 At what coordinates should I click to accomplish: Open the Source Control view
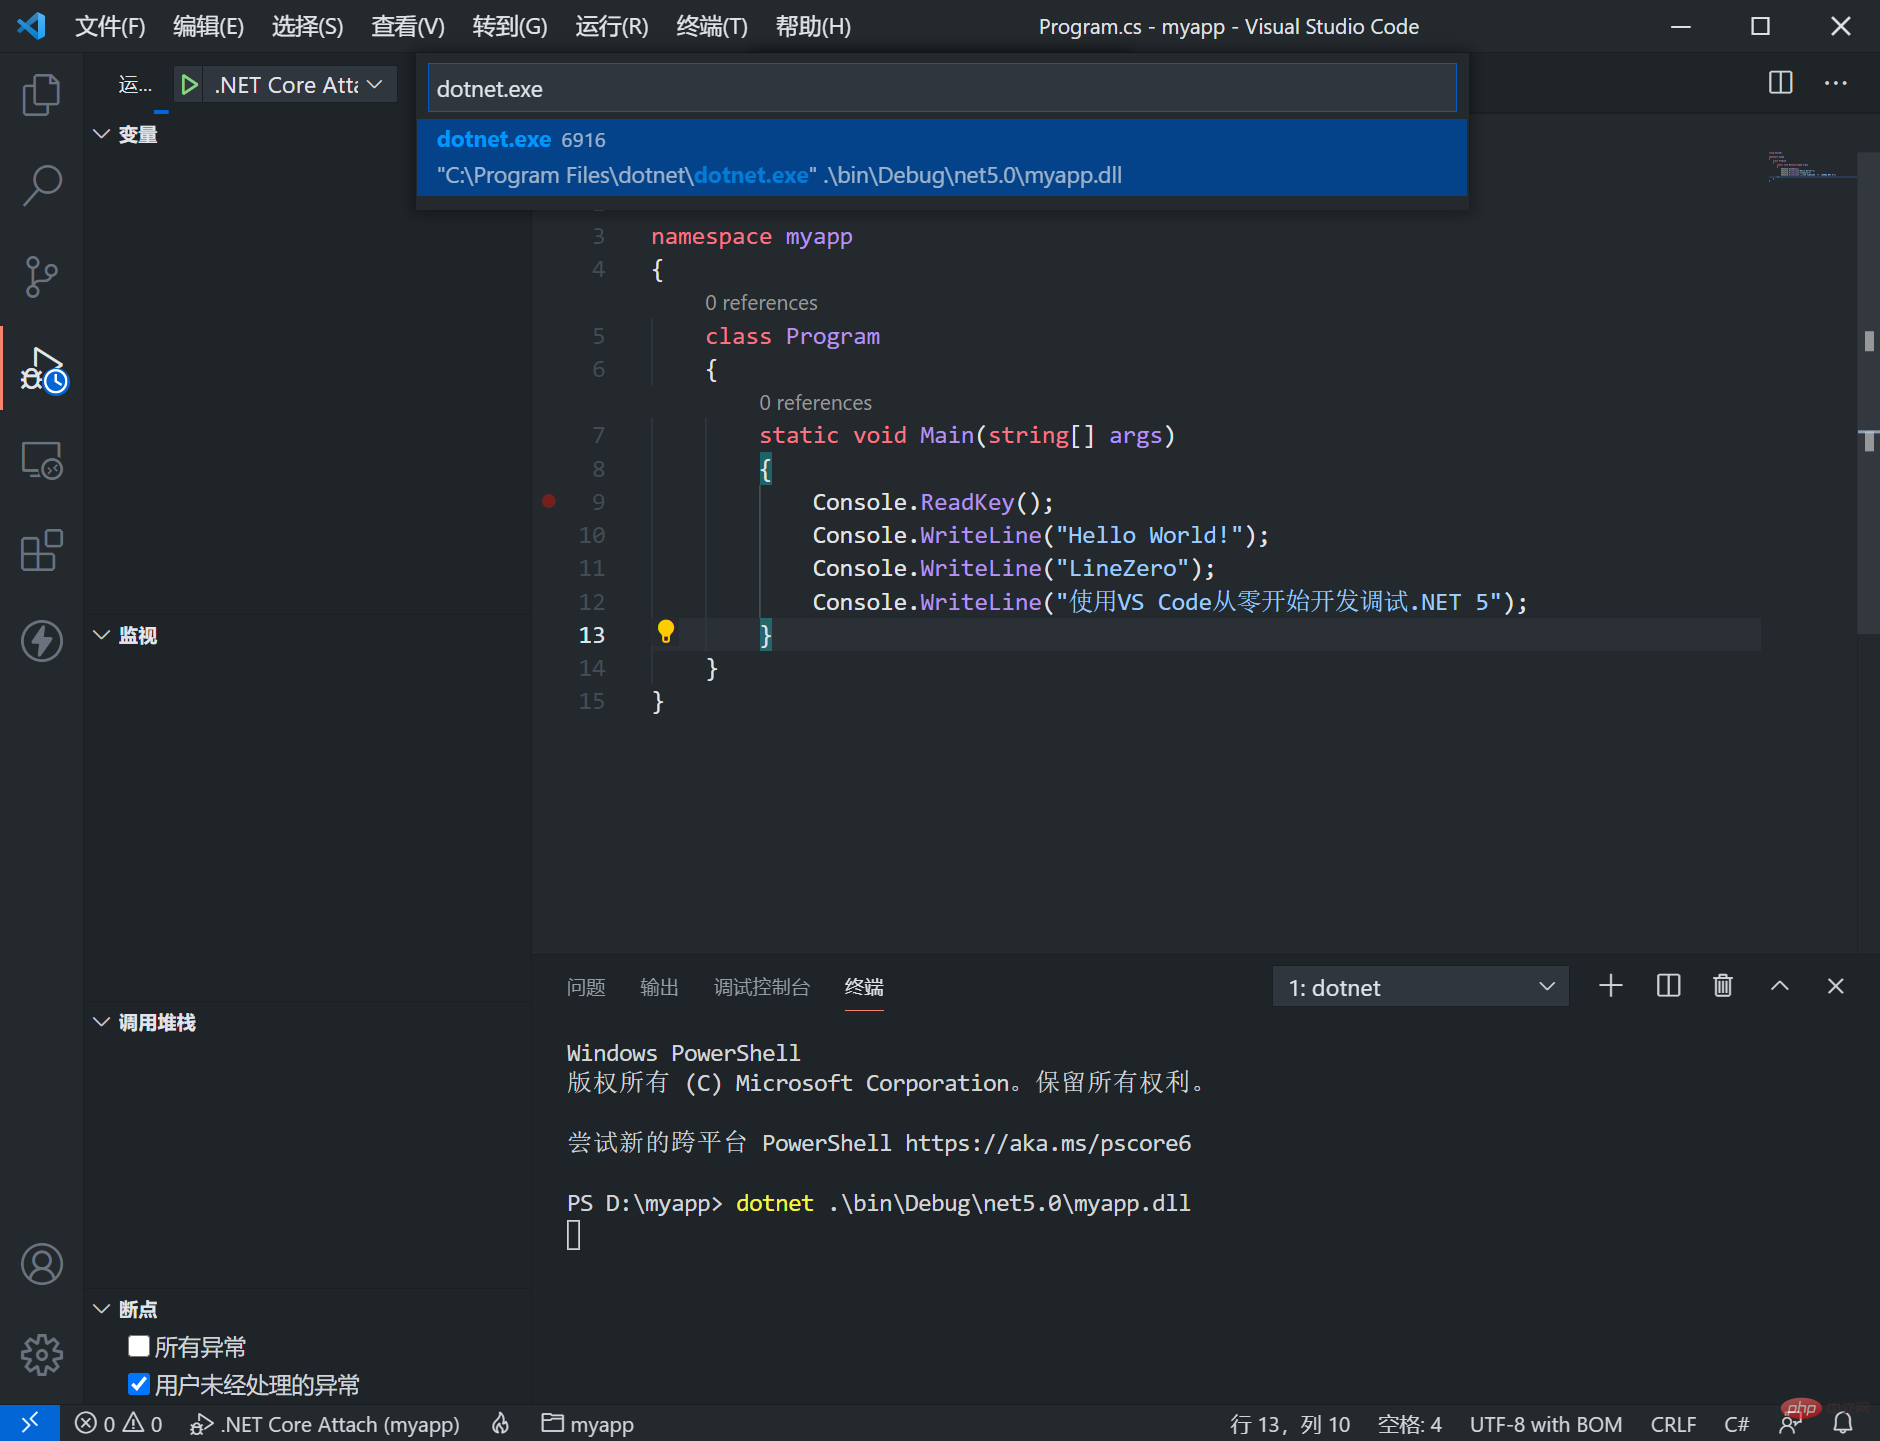41,276
